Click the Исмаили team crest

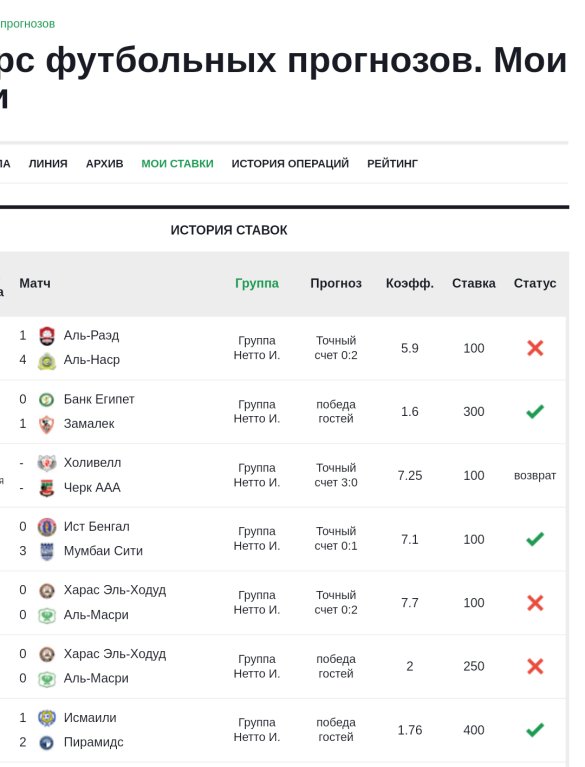pos(46,718)
